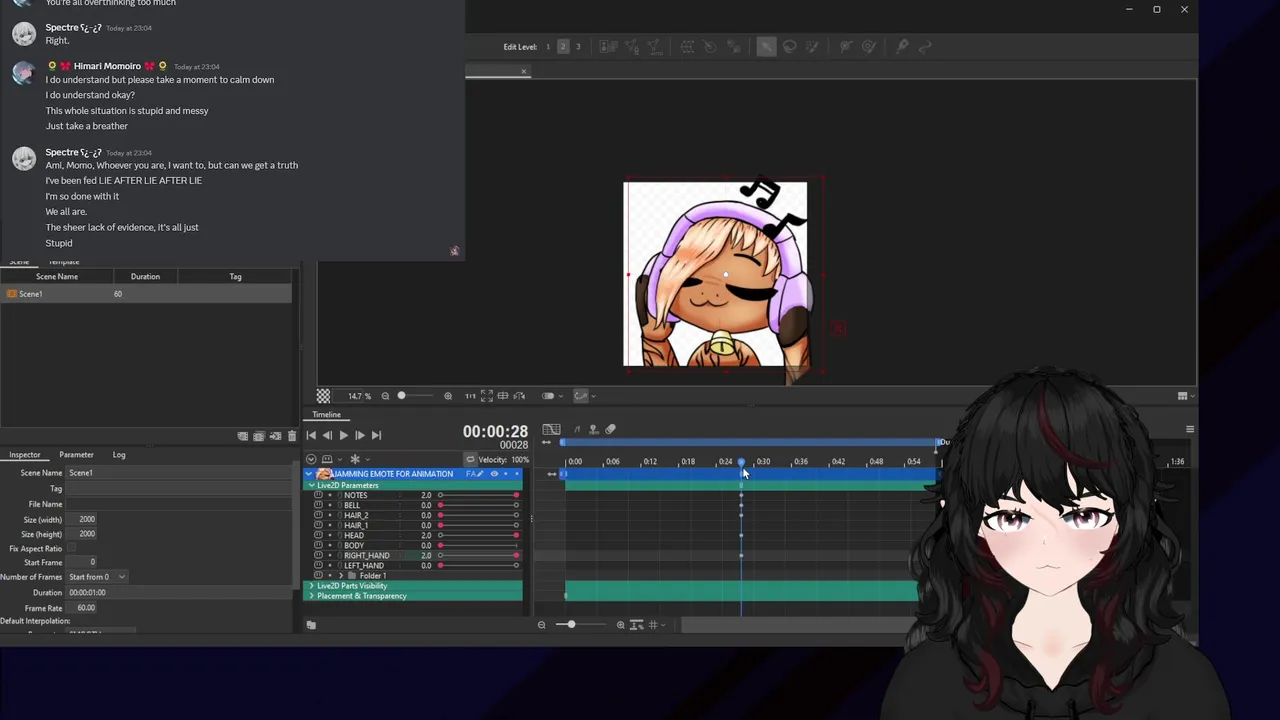Select Edit Level 1
Image resolution: width=1280 pixels, height=720 pixels.
point(548,47)
